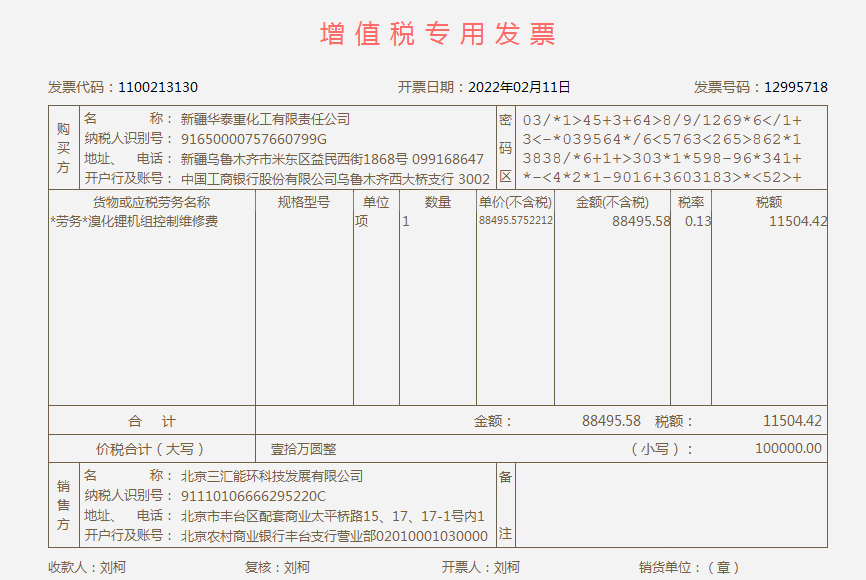Click the seller bank account 北京农村商业银行 field

(x=334, y=536)
